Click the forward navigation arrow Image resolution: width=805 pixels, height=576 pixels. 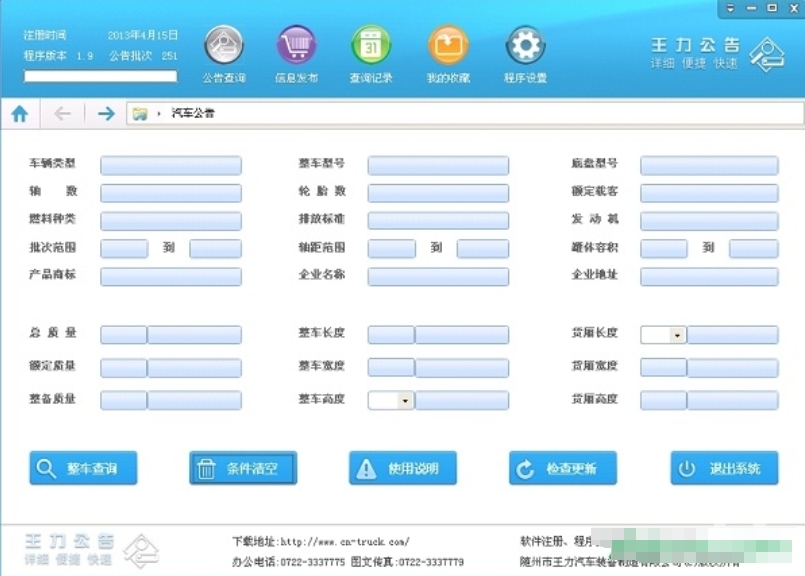click(104, 114)
